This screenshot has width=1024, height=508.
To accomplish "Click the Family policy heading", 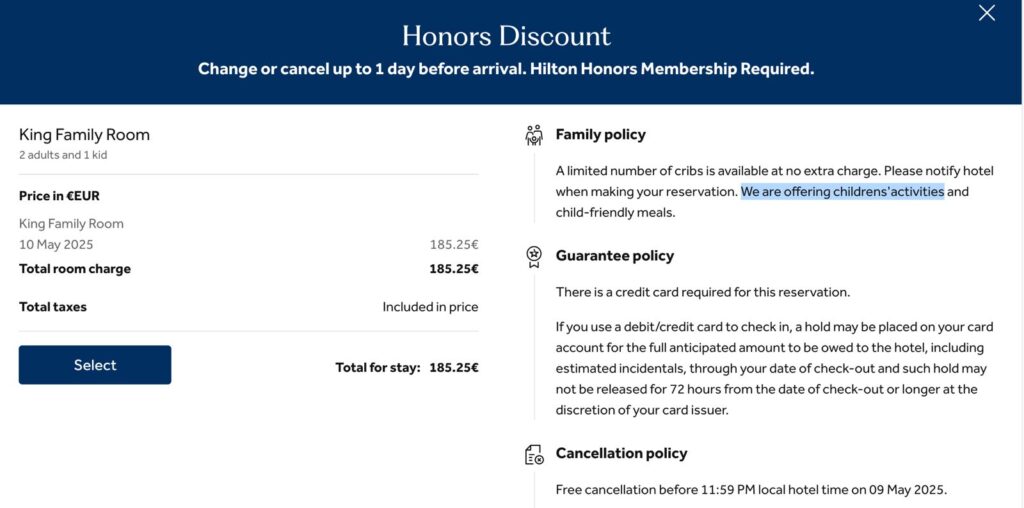I will (x=600, y=135).
